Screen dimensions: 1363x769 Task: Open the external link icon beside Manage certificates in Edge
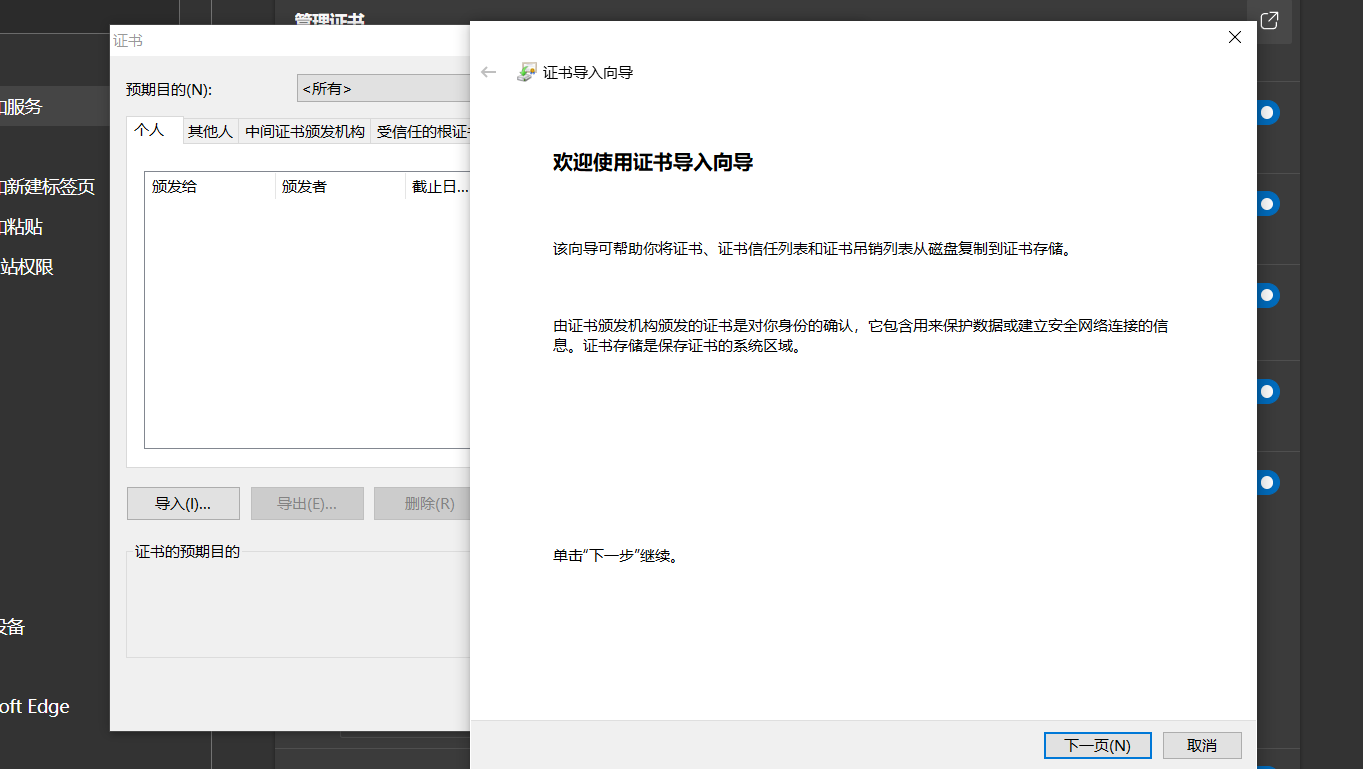pyautogui.click(x=1269, y=20)
